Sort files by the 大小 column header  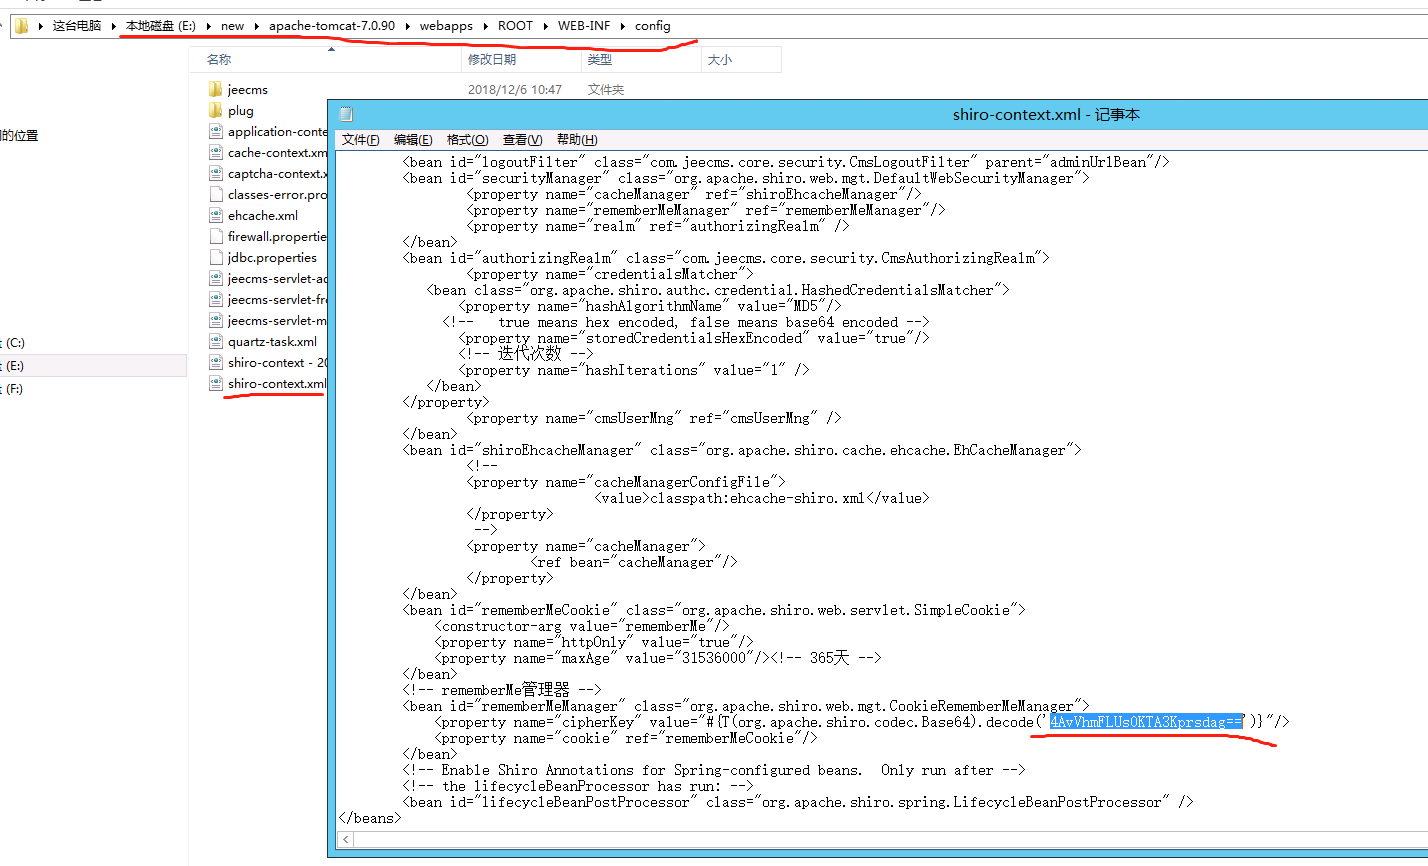click(x=741, y=60)
